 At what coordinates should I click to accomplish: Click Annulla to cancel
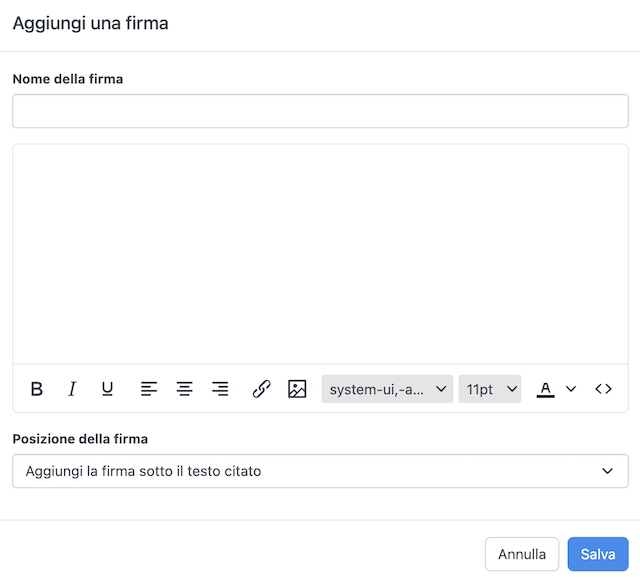(522, 554)
